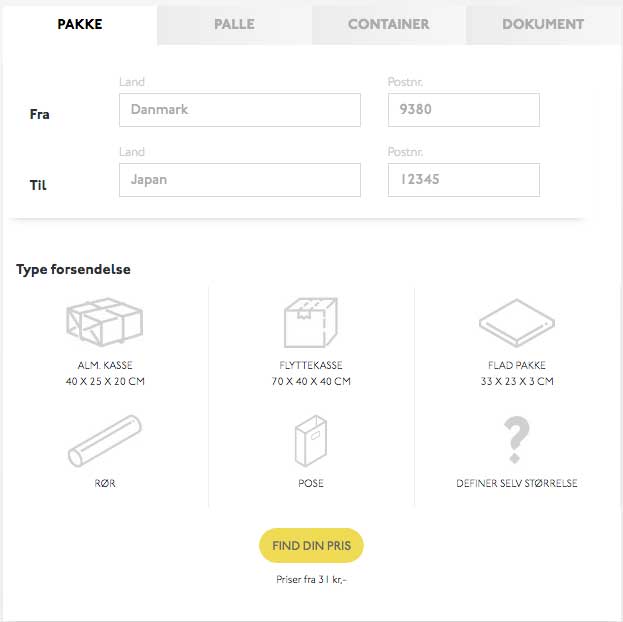Image resolution: width=623 pixels, height=622 pixels.
Task: Select the Pakke tab
Action: click(x=79, y=24)
